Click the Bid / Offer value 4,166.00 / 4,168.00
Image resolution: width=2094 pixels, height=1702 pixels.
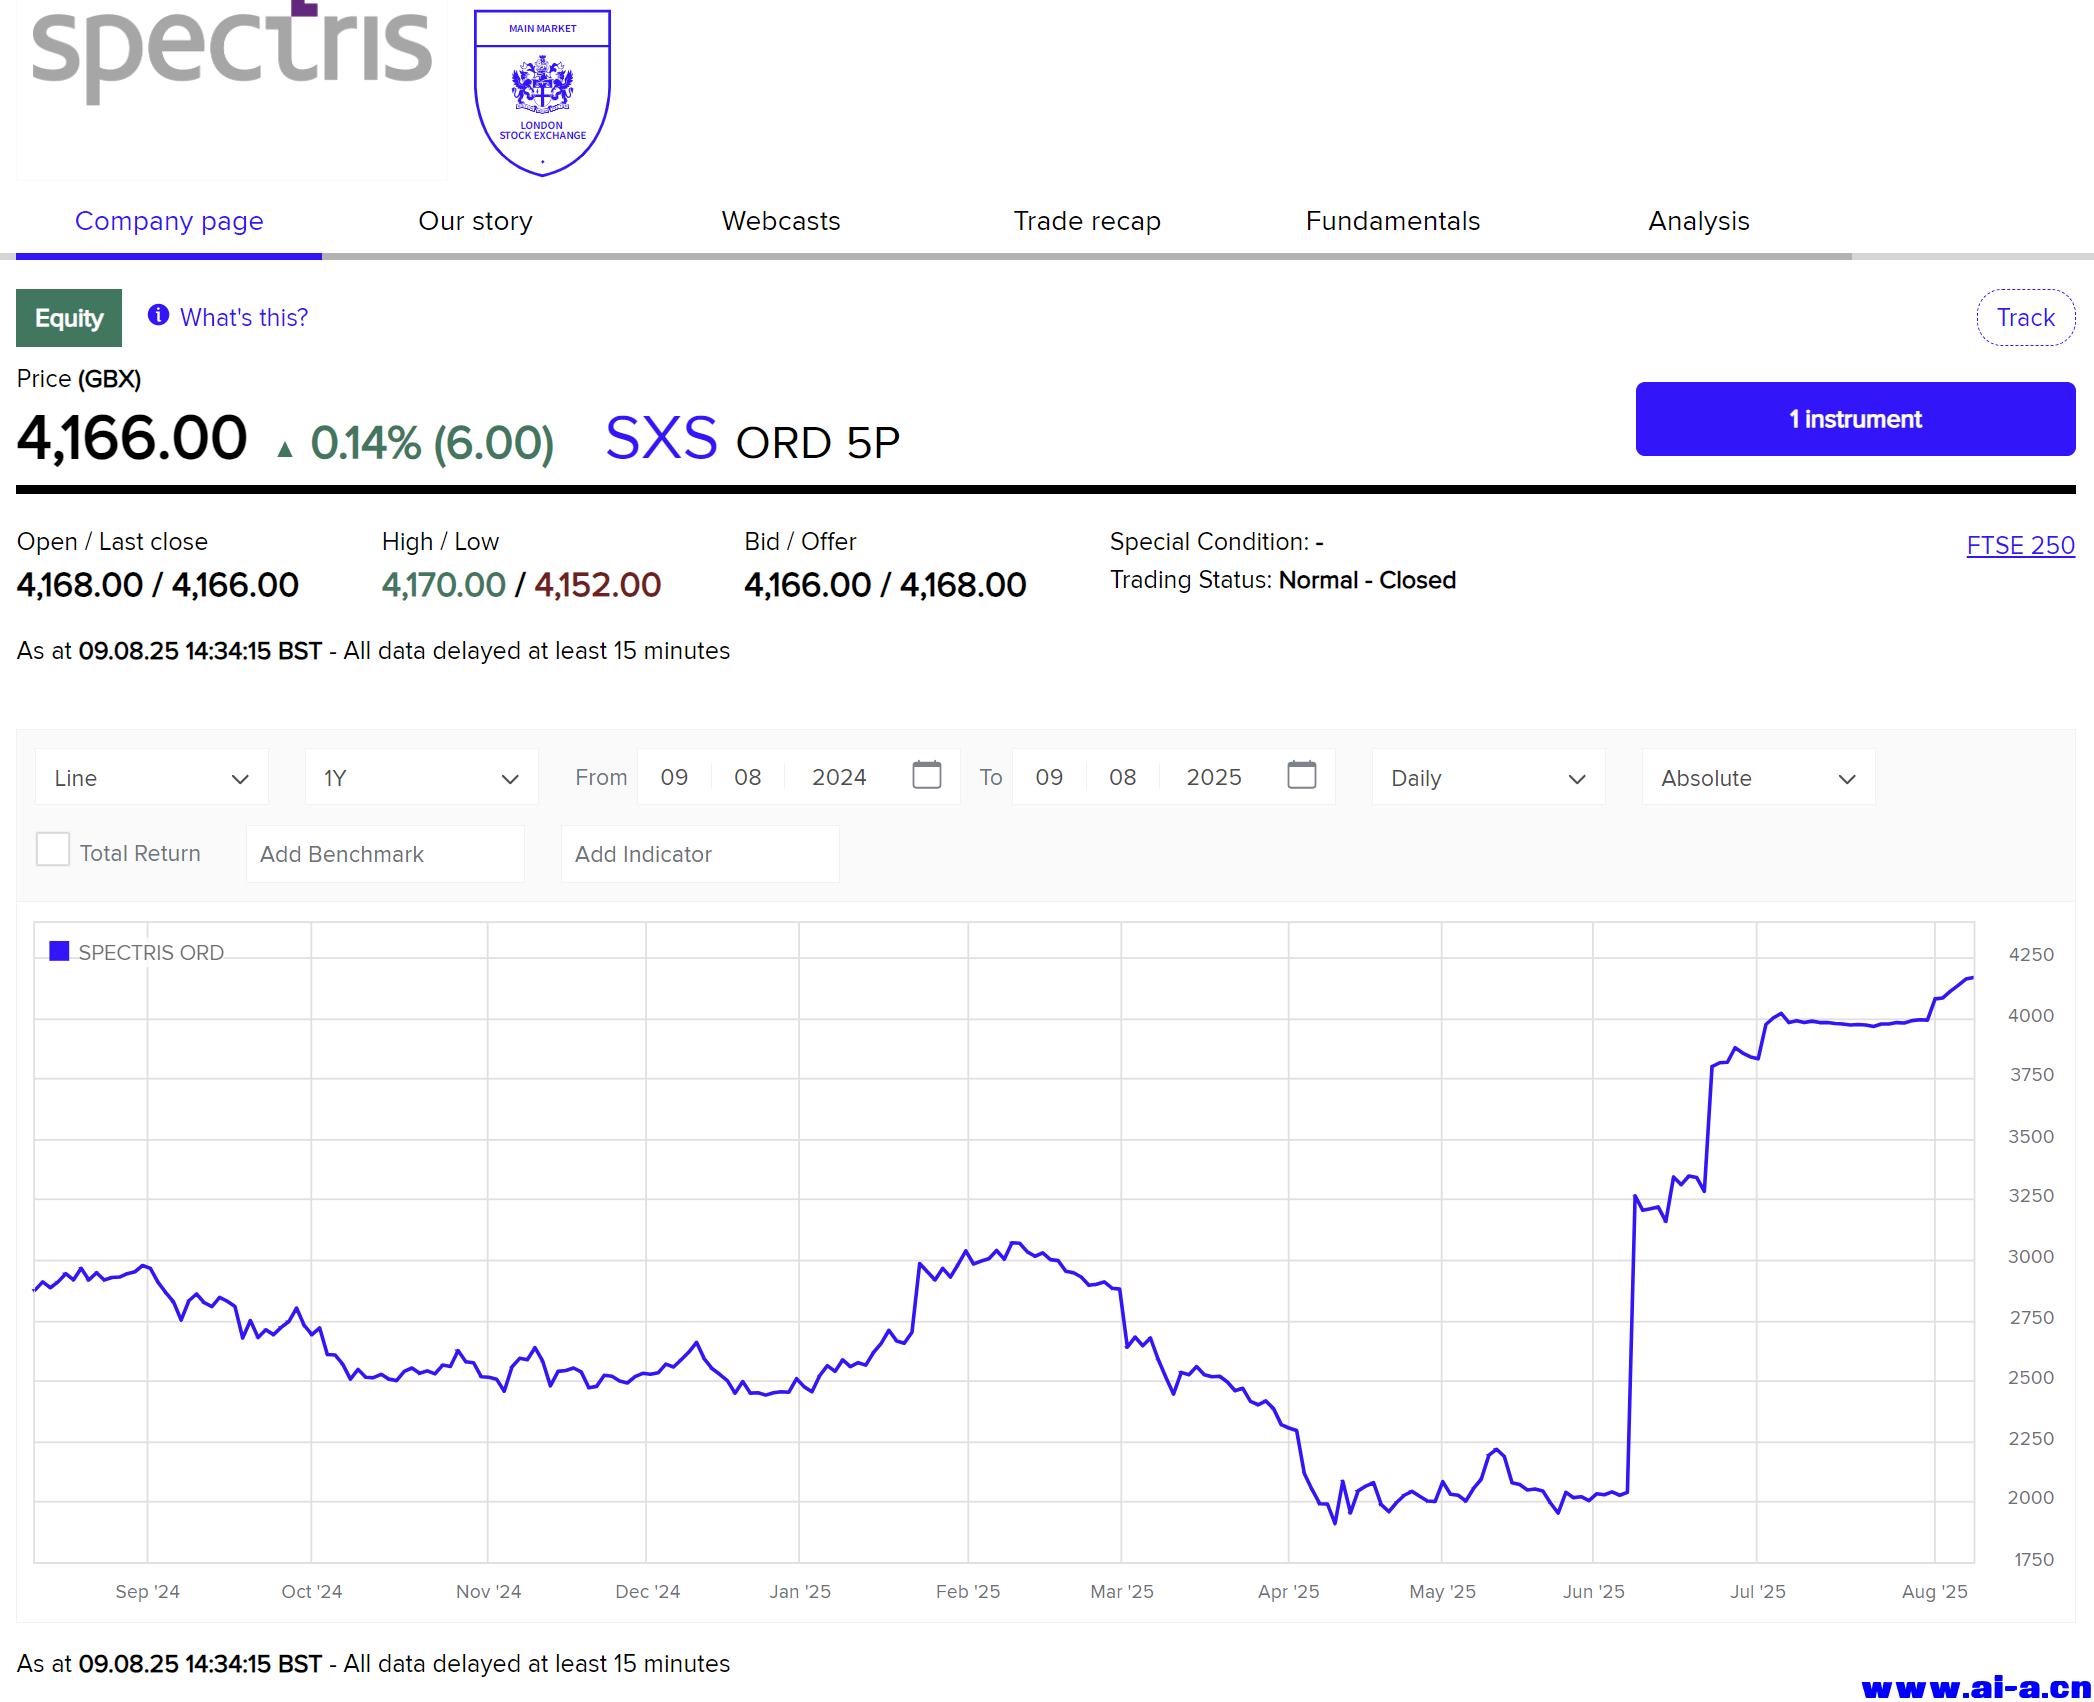[885, 585]
